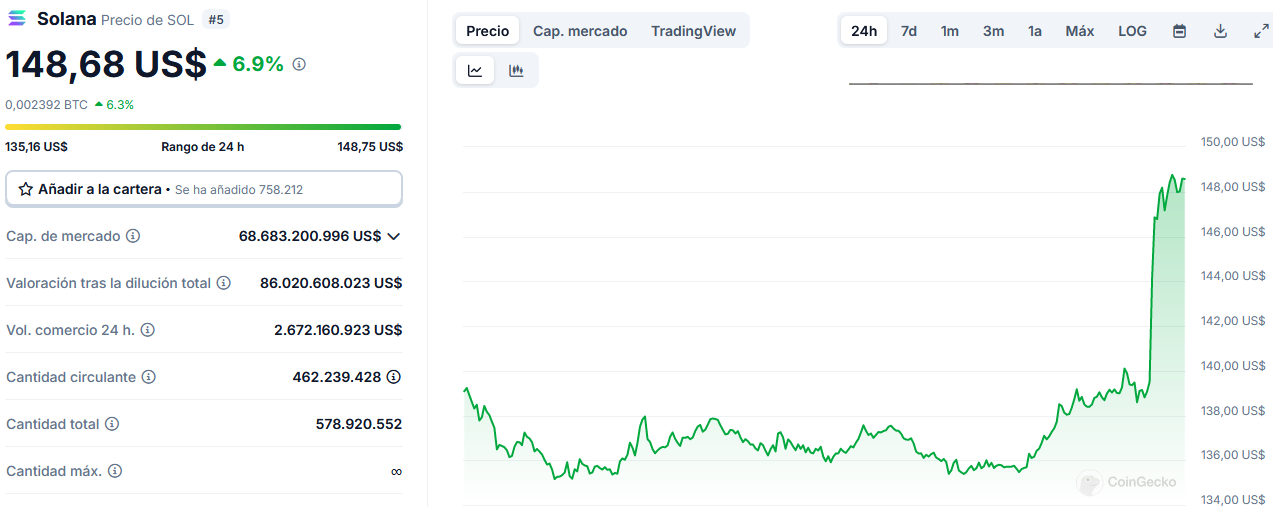Viewport: 1273px width, 507px height.
Task: Click the #5 rank badge
Action: pos(215,19)
